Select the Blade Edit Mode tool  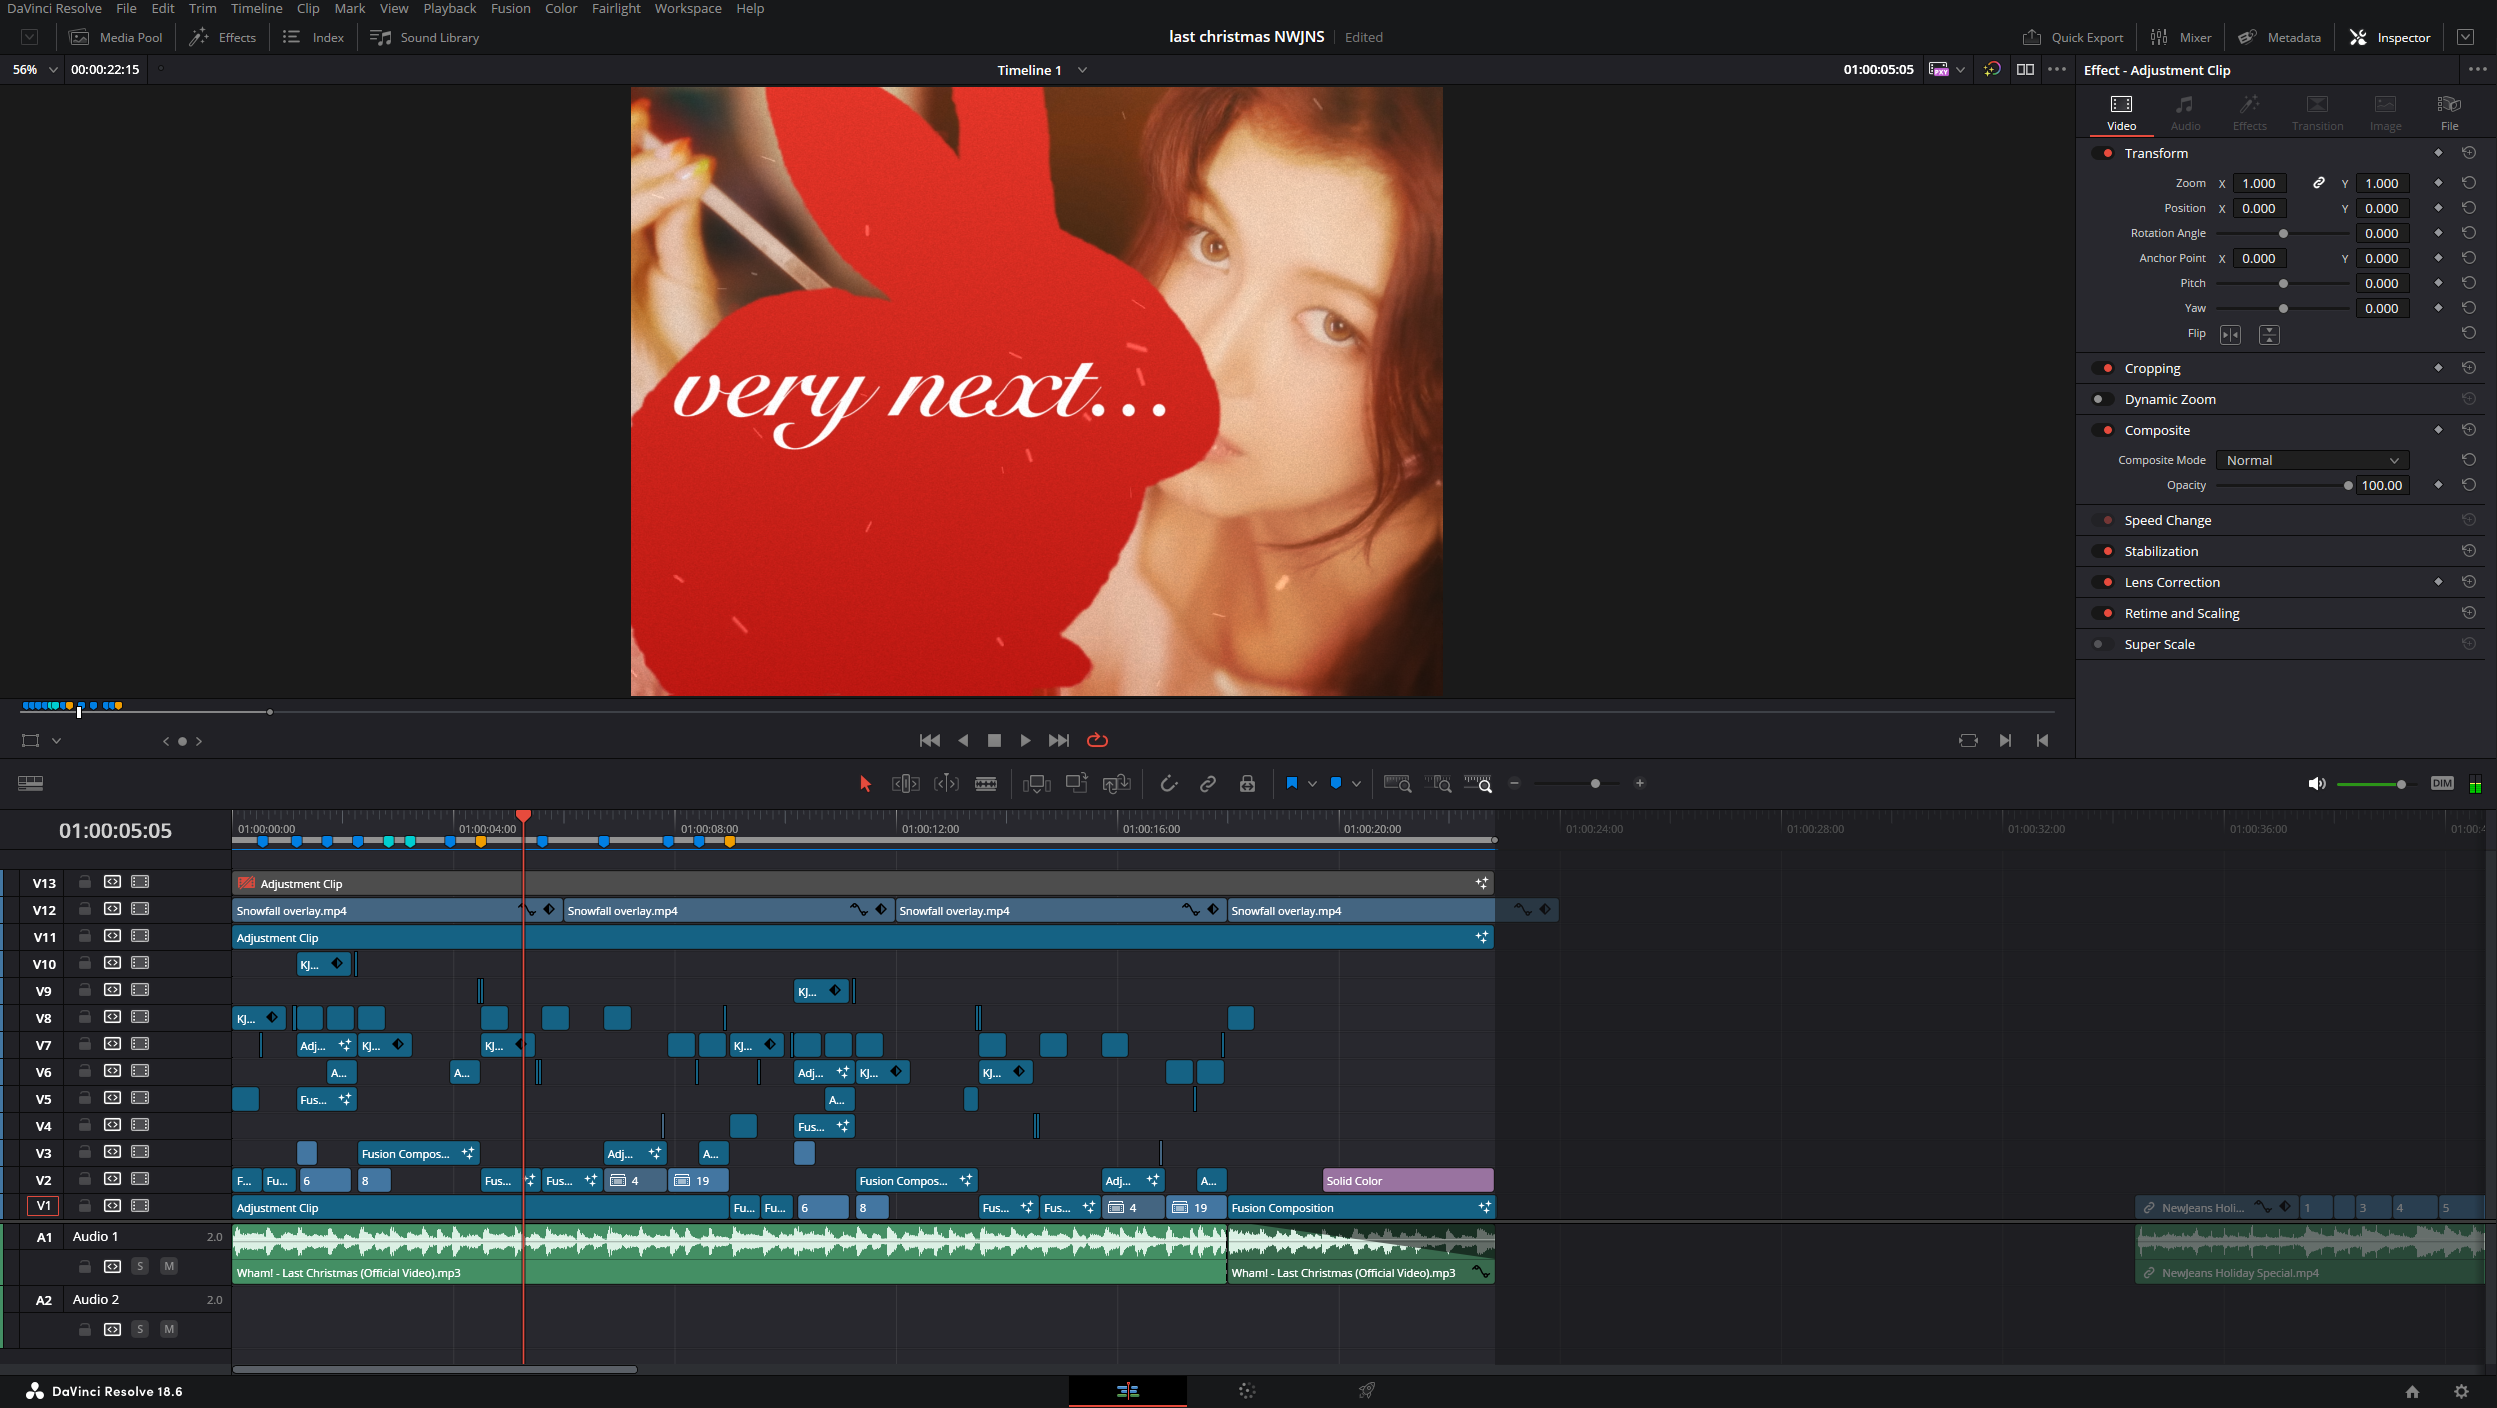pos(986,784)
